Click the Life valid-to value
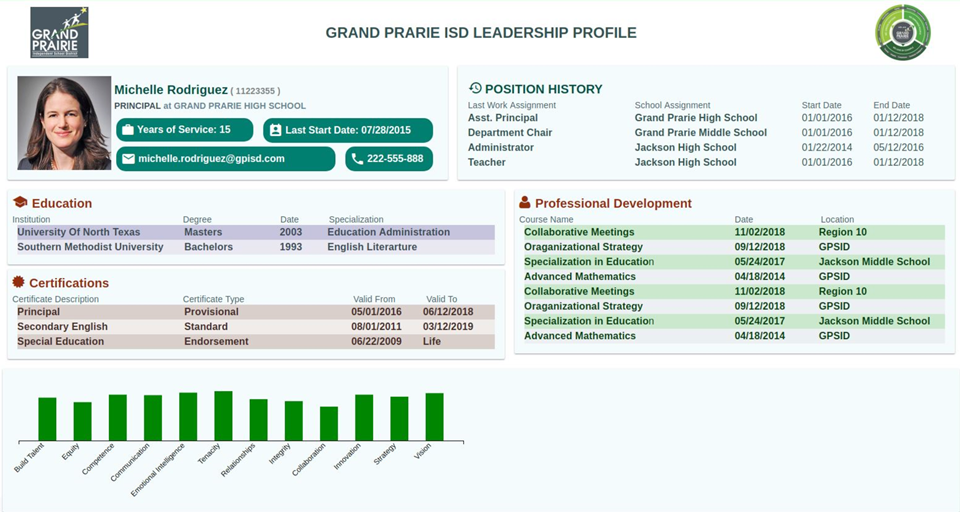The height and width of the screenshot is (512, 960). pyautogui.click(x=432, y=341)
